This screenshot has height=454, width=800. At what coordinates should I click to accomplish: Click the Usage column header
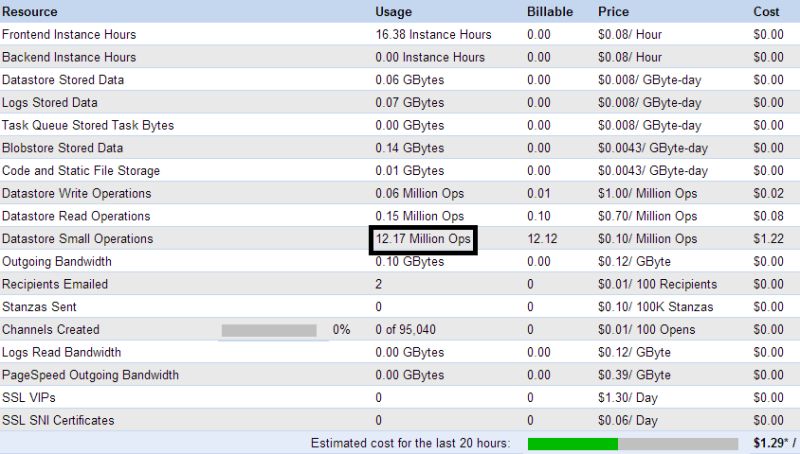pyautogui.click(x=393, y=12)
